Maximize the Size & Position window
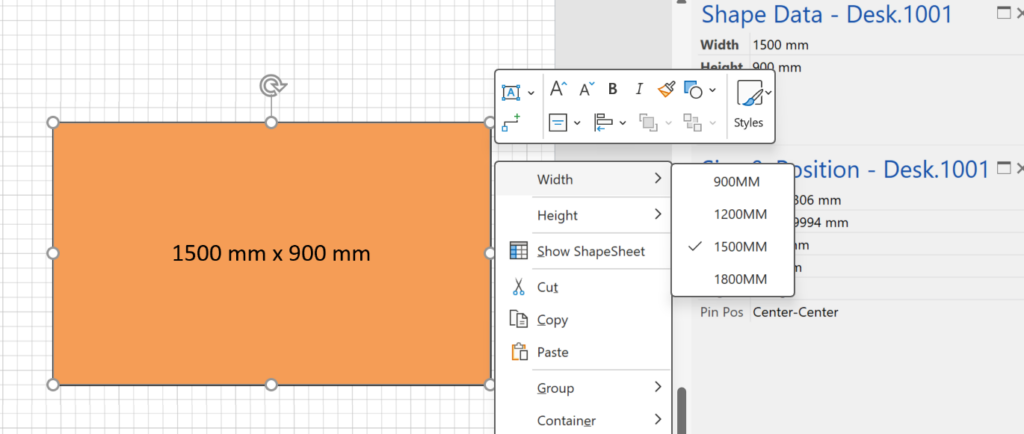The height and width of the screenshot is (434, 1024). (x=1004, y=168)
